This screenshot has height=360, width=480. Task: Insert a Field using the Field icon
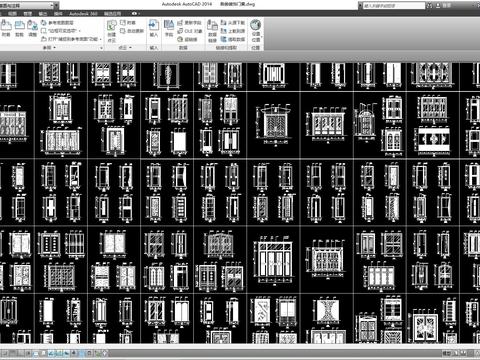click(x=169, y=28)
